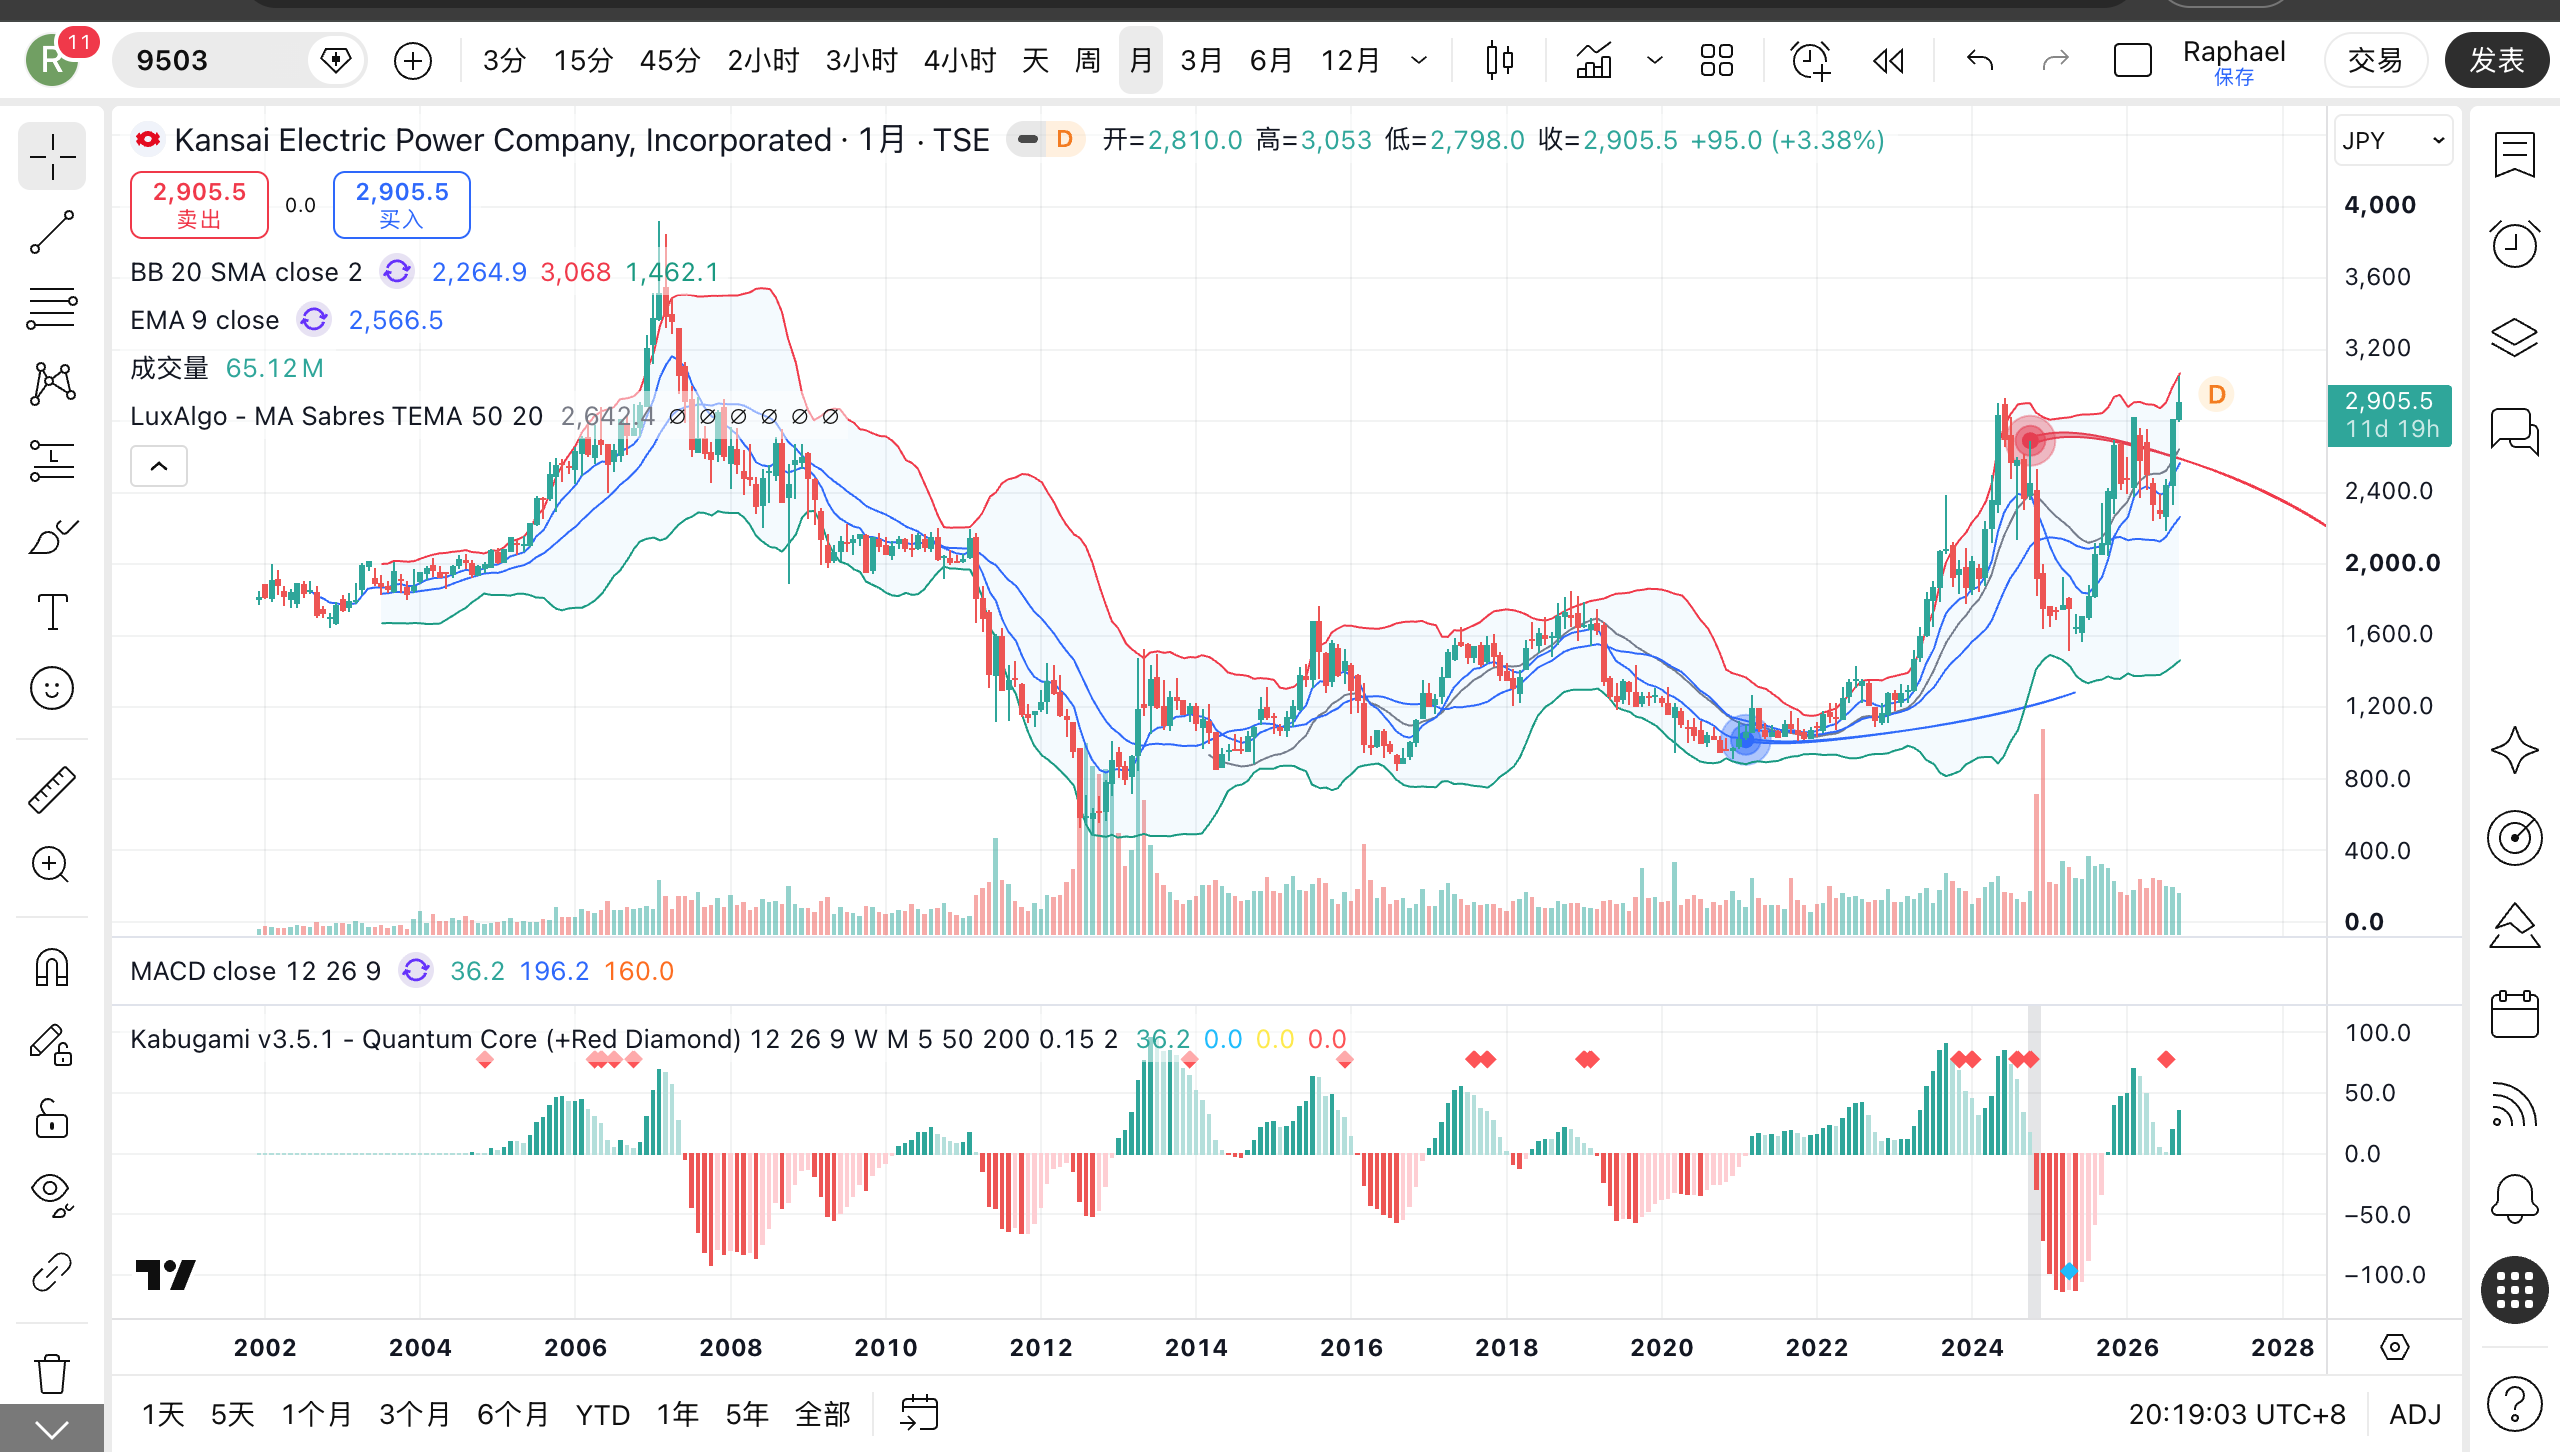Switch to the 3分 interval
2560x1452 pixels.
click(504, 61)
